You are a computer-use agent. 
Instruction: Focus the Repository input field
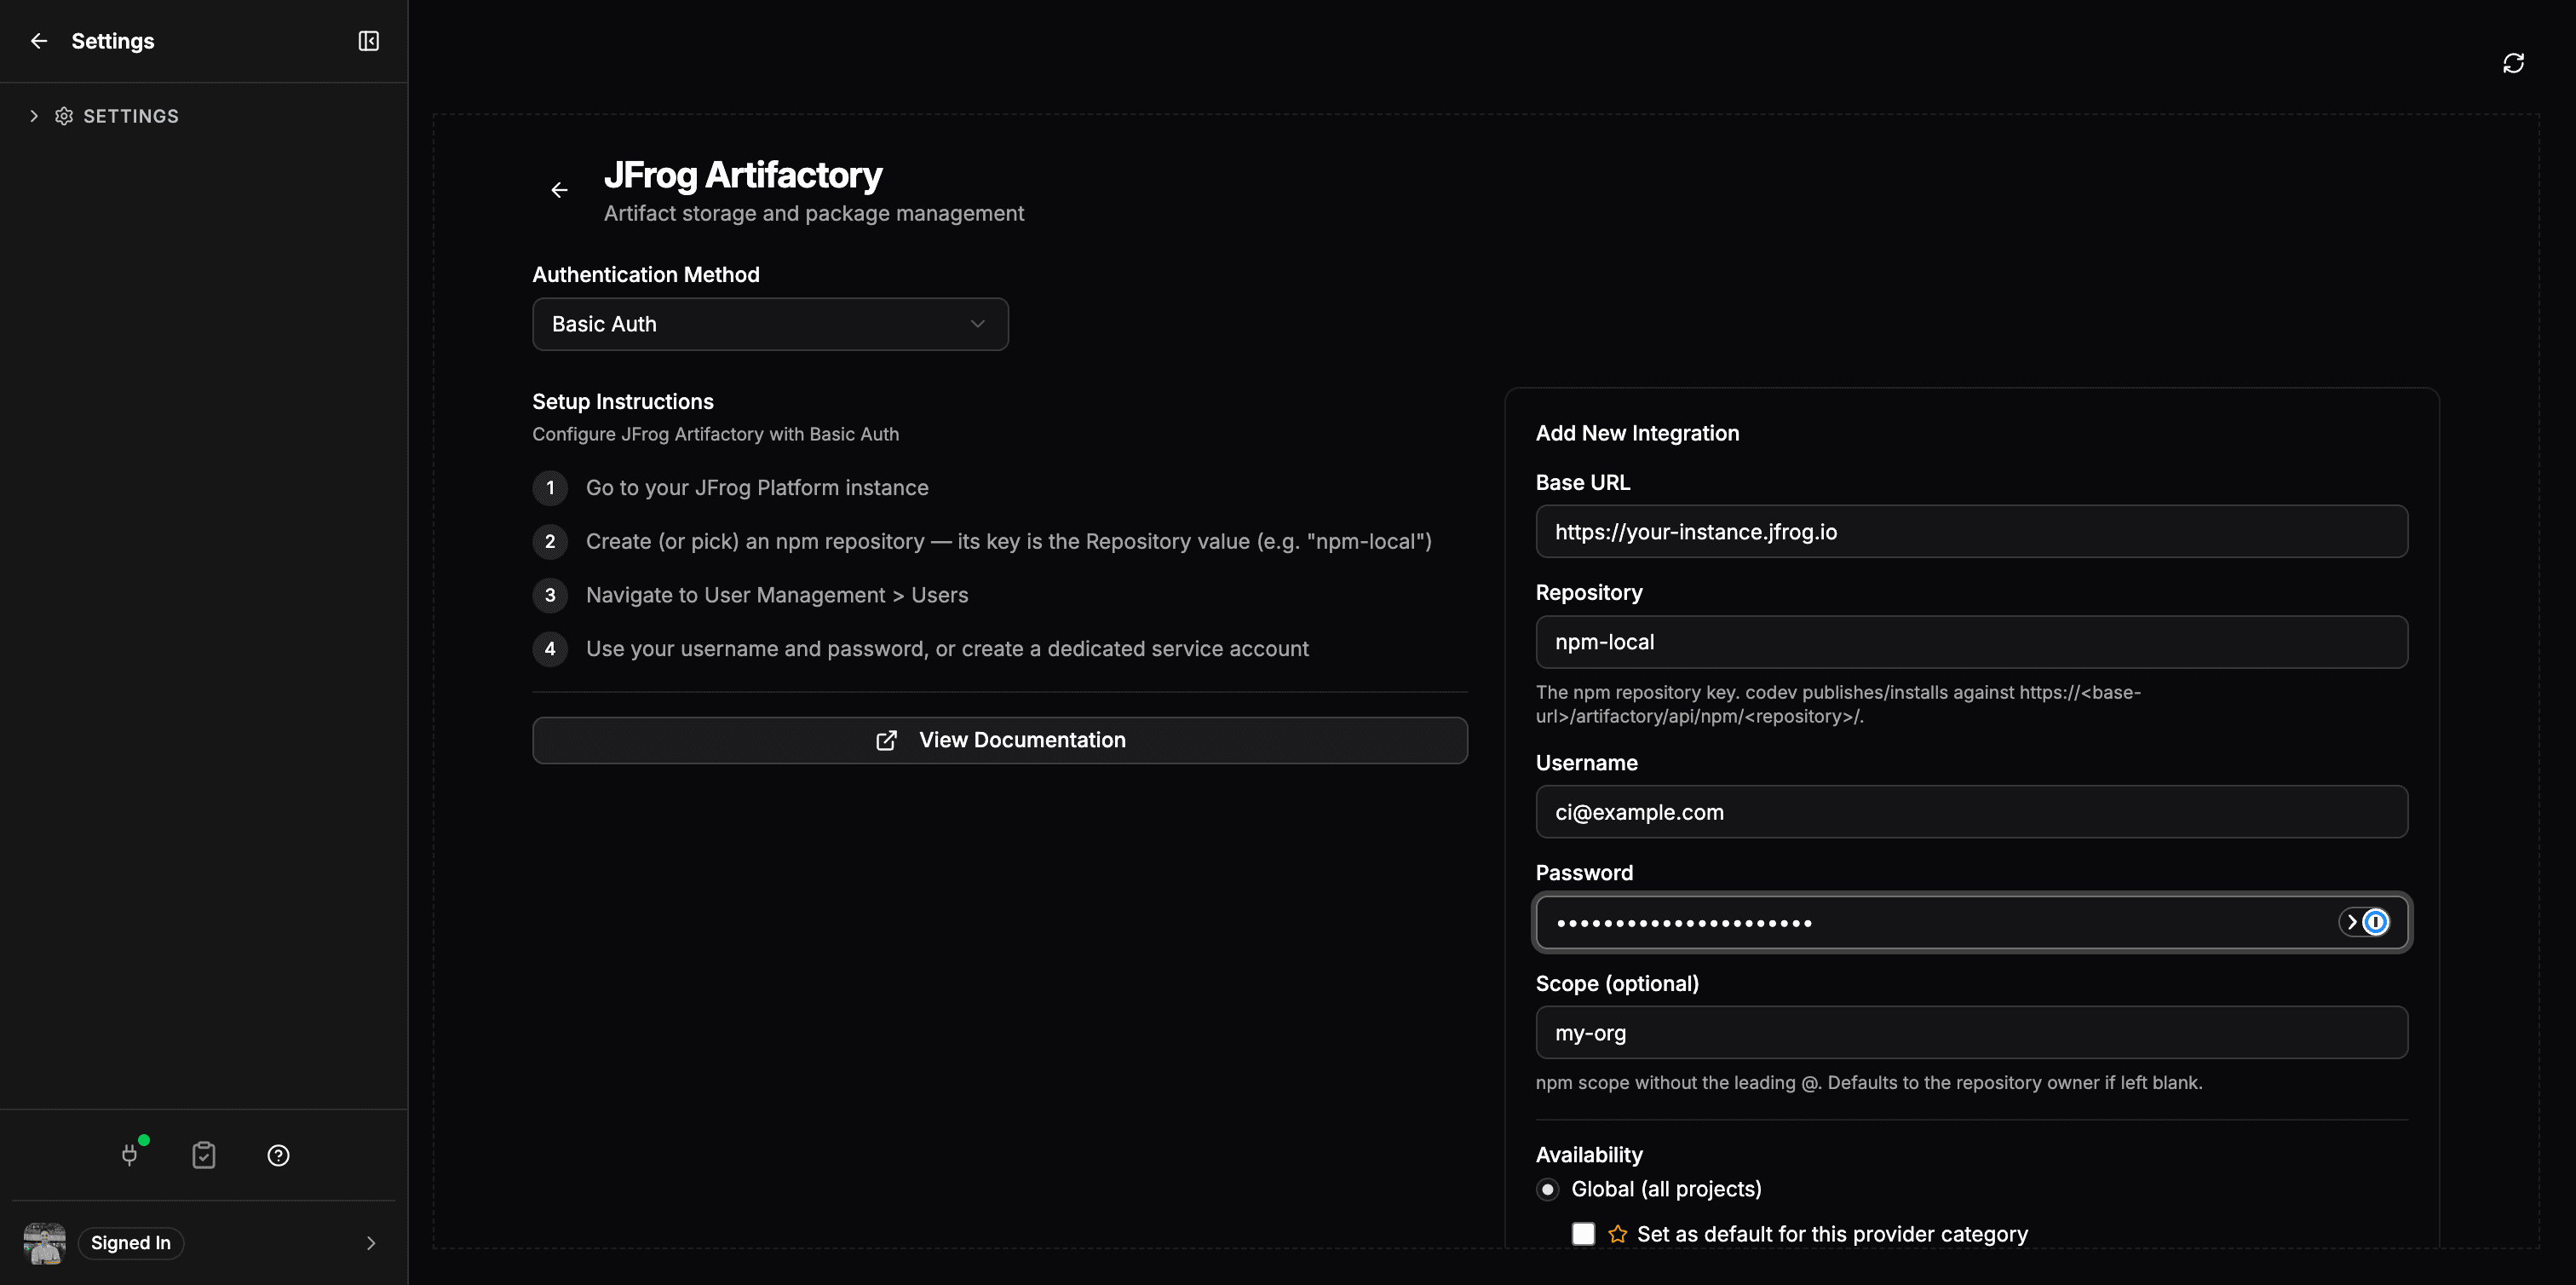1971,642
